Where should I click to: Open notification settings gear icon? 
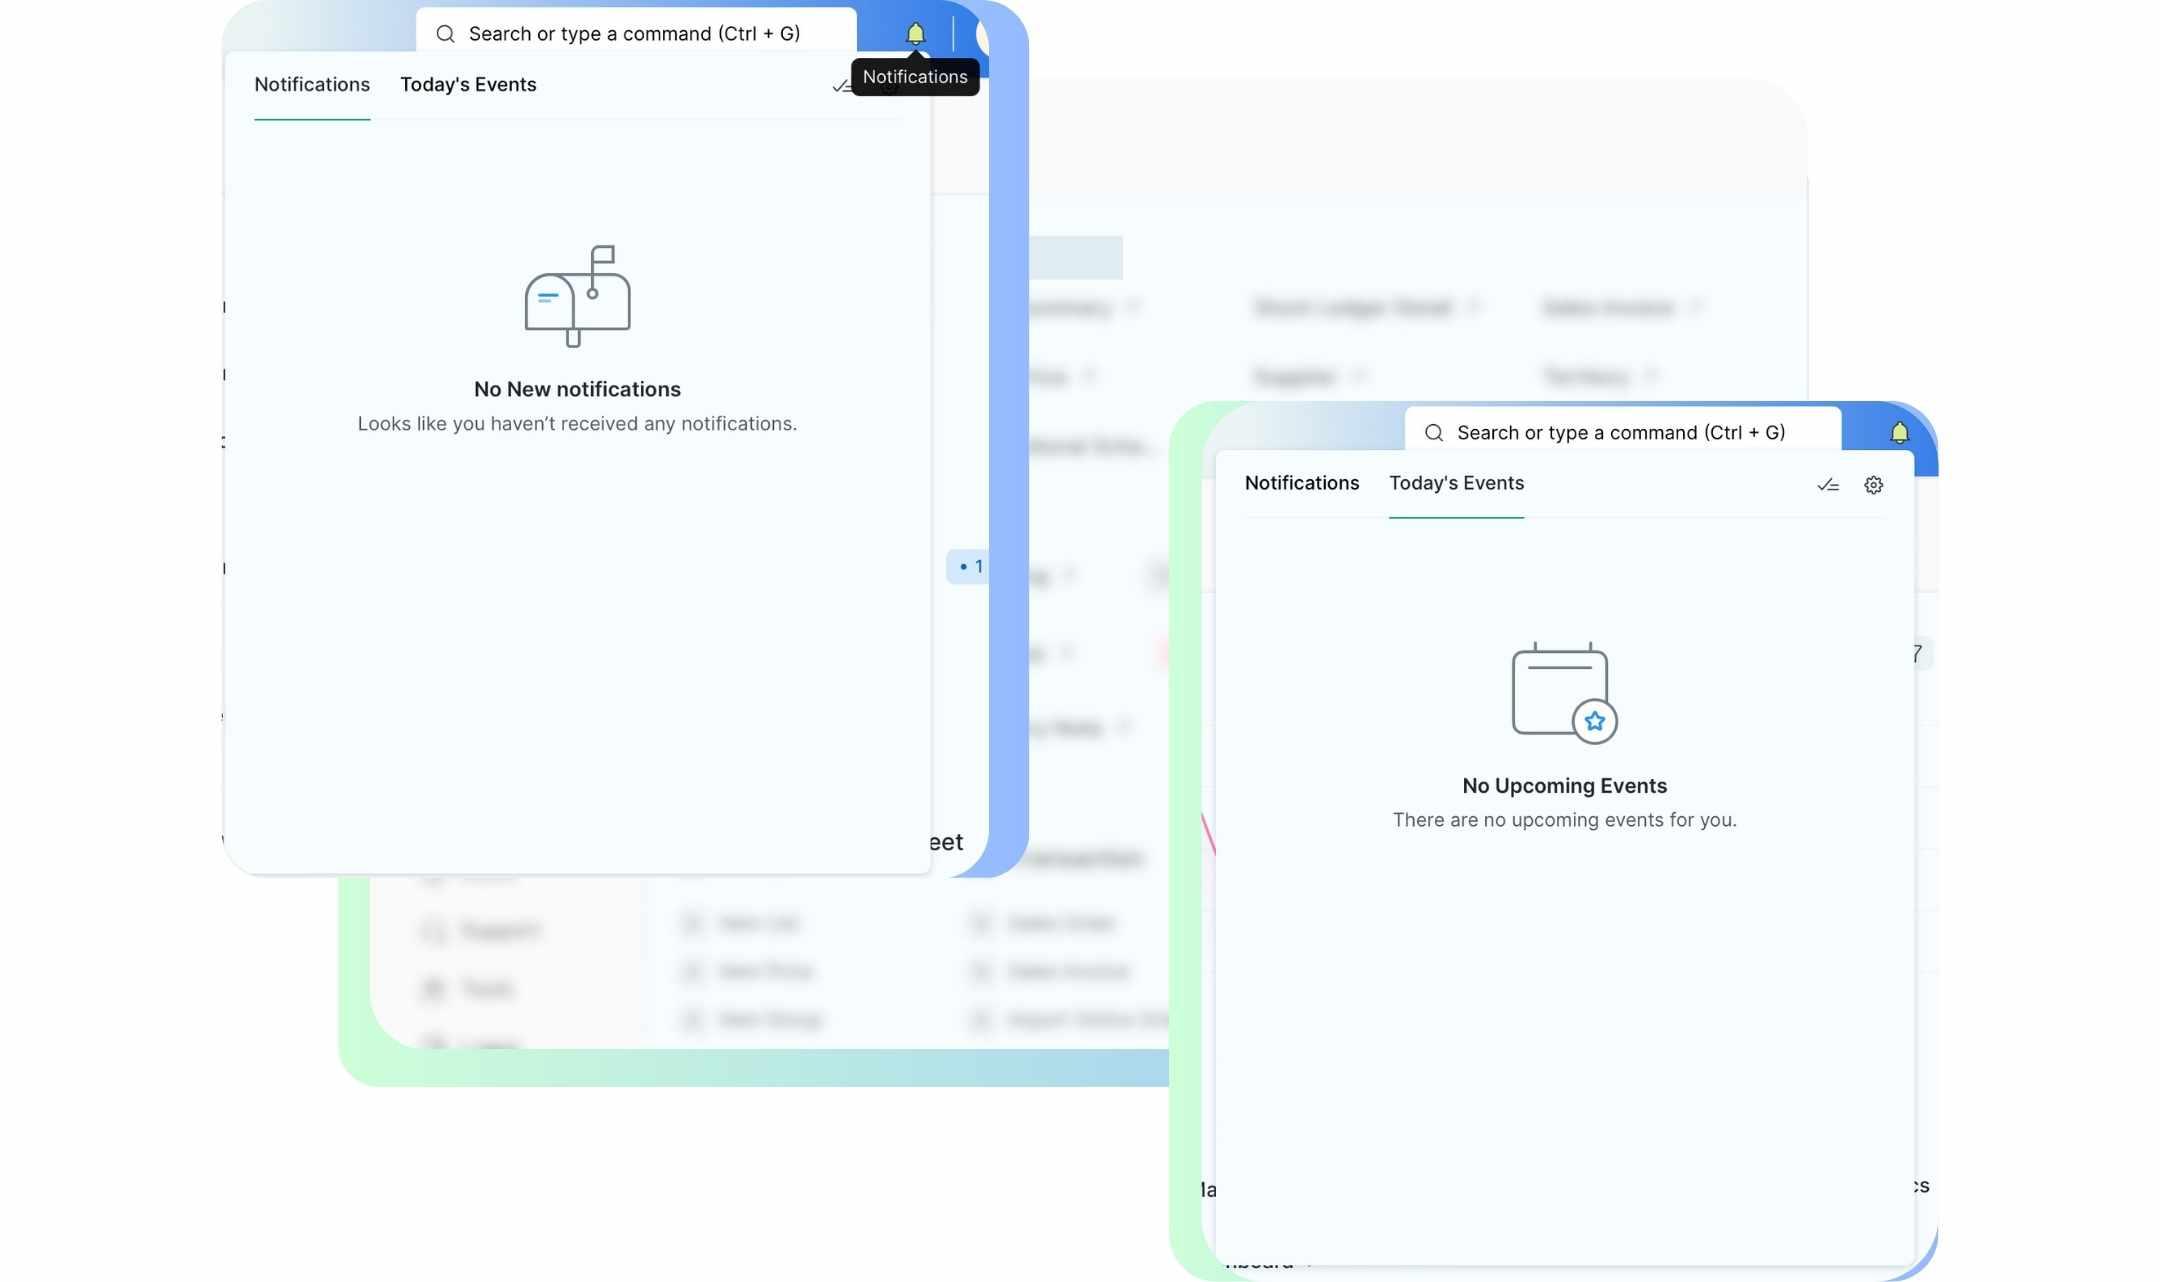[1873, 485]
